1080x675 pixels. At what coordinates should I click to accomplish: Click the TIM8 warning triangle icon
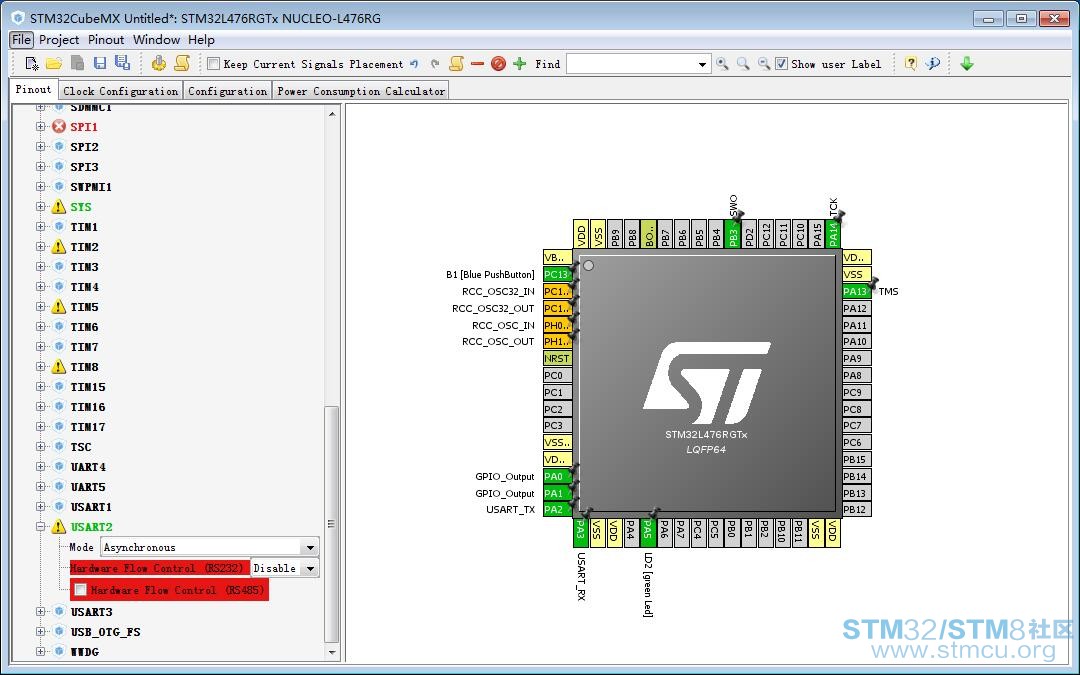(x=59, y=366)
